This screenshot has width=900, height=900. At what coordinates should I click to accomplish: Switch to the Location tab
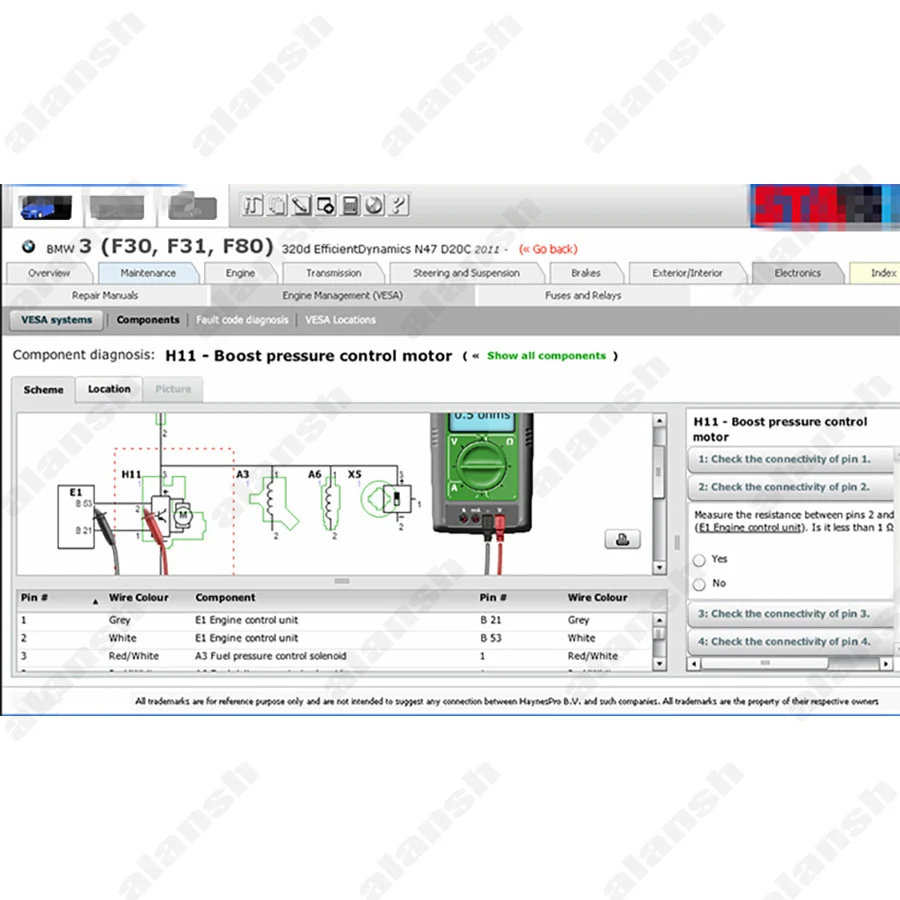[x=109, y=389]
